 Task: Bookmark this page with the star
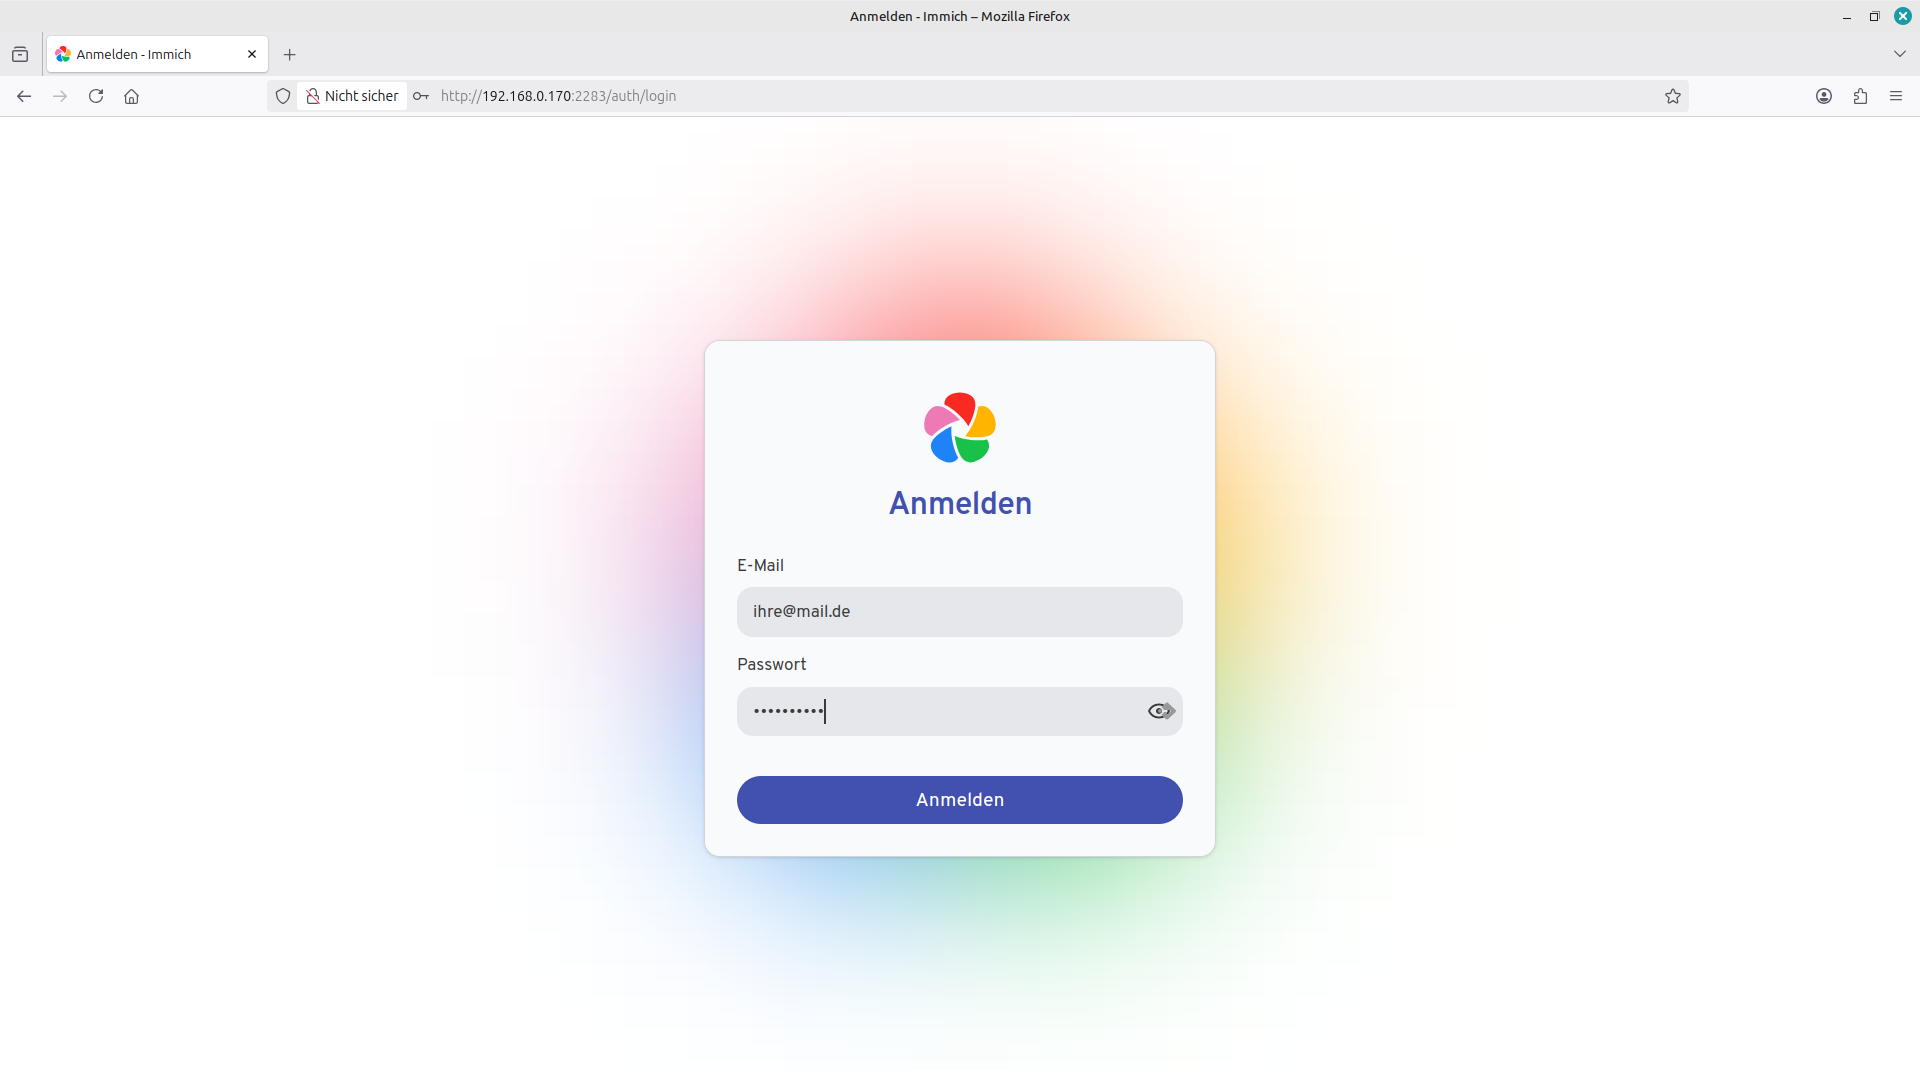[x=1673, y=96]
